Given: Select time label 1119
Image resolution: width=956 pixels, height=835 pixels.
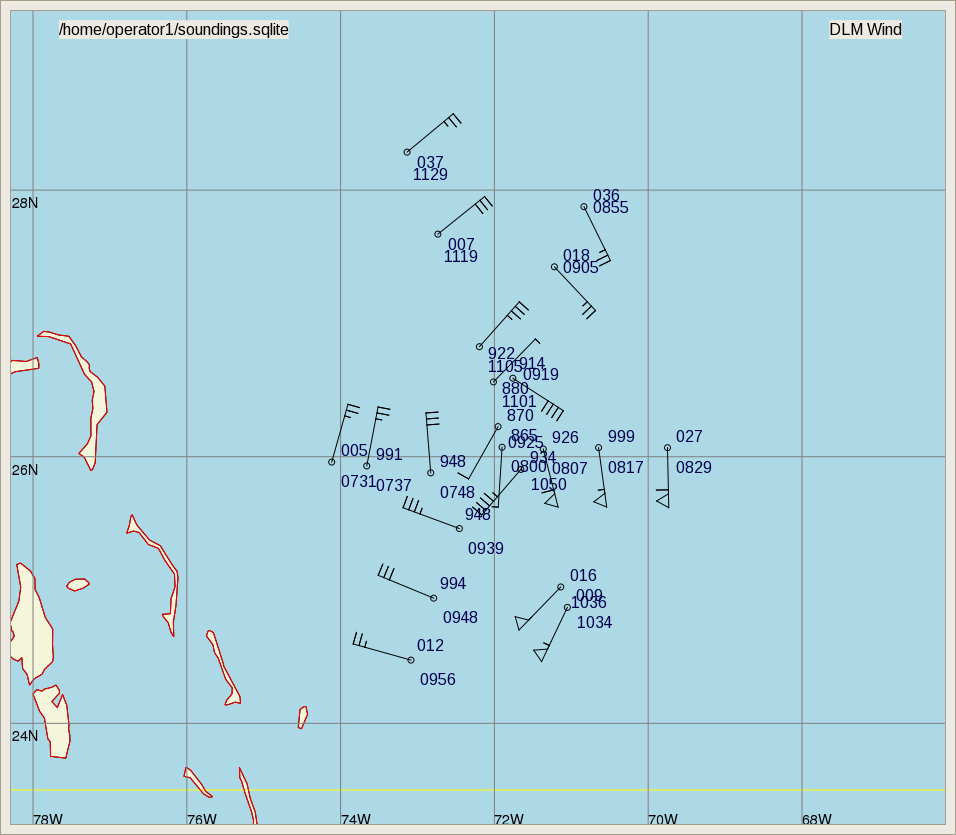Looking at the screenshot, I should click(x=460, y=257).
